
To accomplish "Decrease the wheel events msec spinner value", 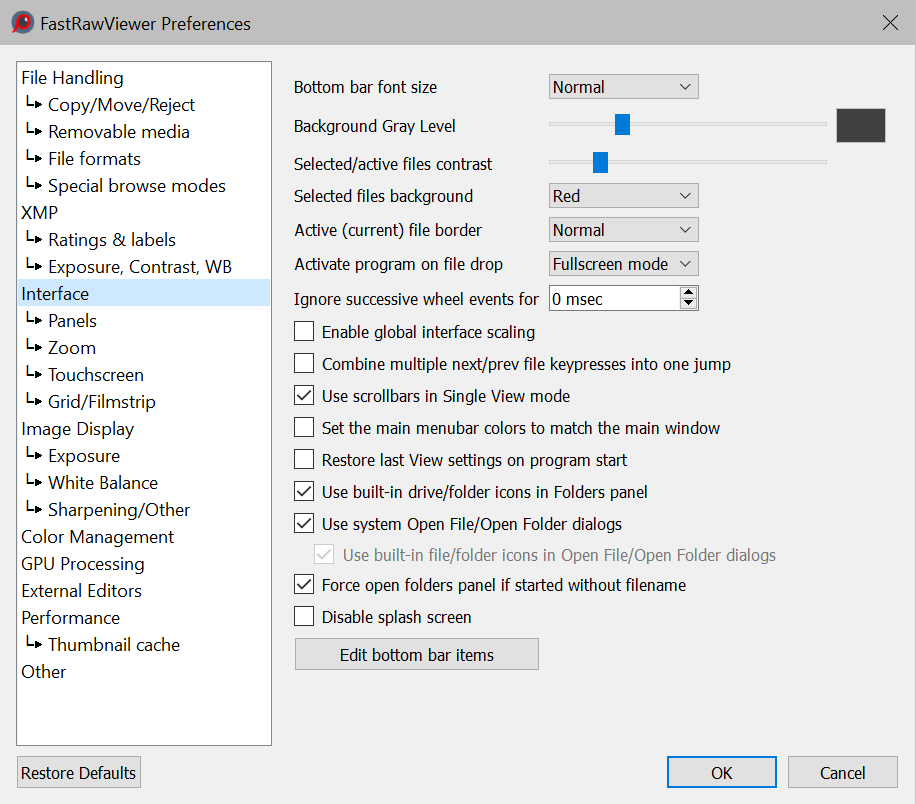I will (x=688, y=304).
